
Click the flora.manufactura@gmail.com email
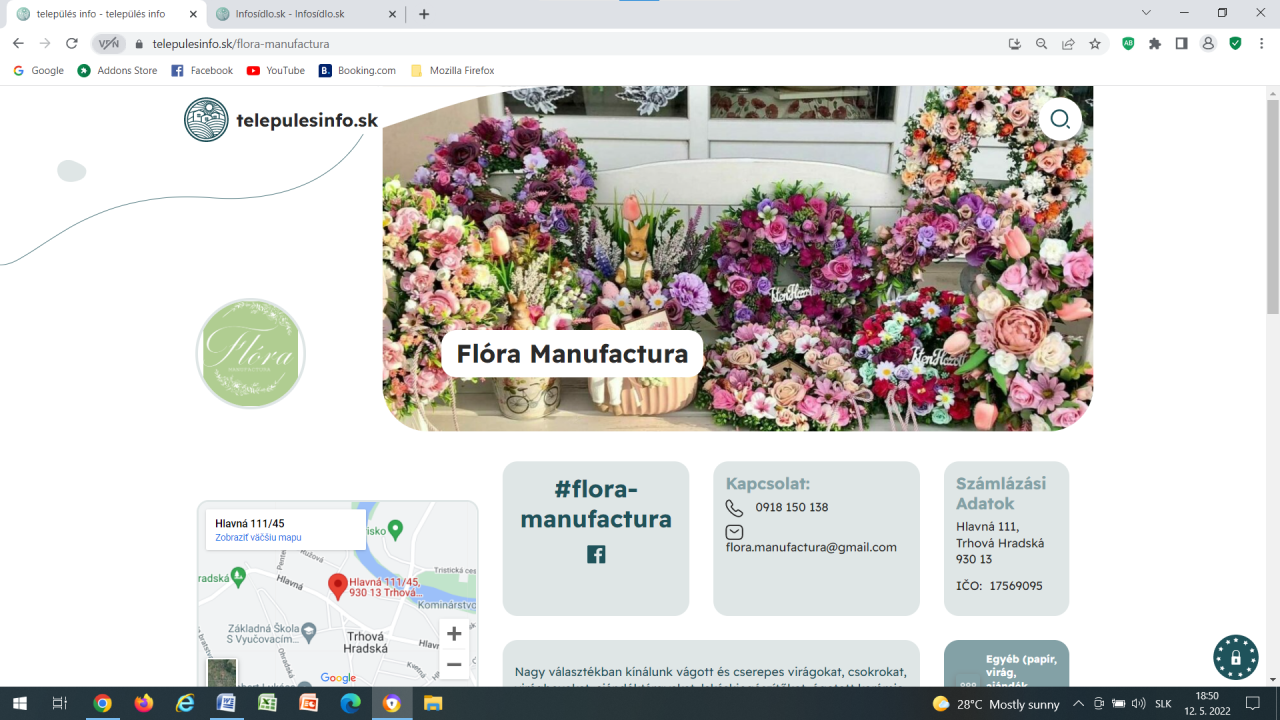coord(811,547)
